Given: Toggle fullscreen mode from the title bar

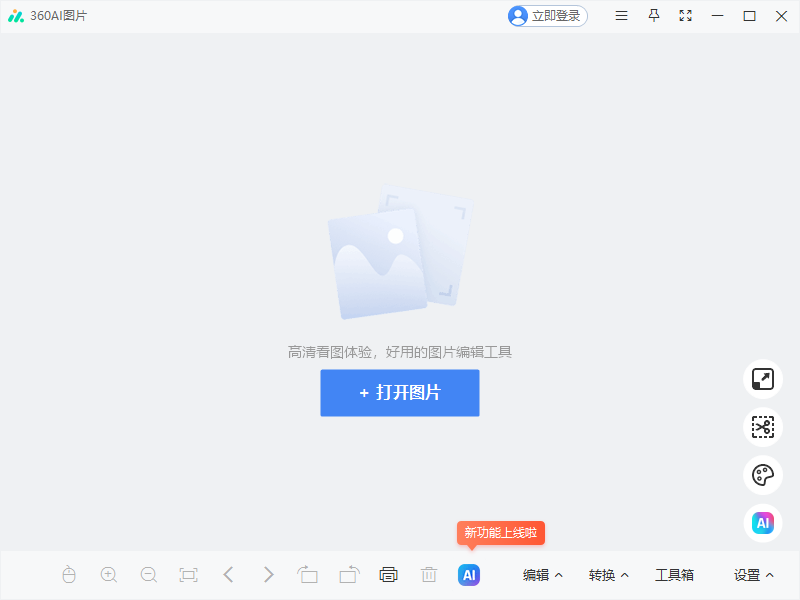Looking at the screenshot, I should tap(685, 16).
